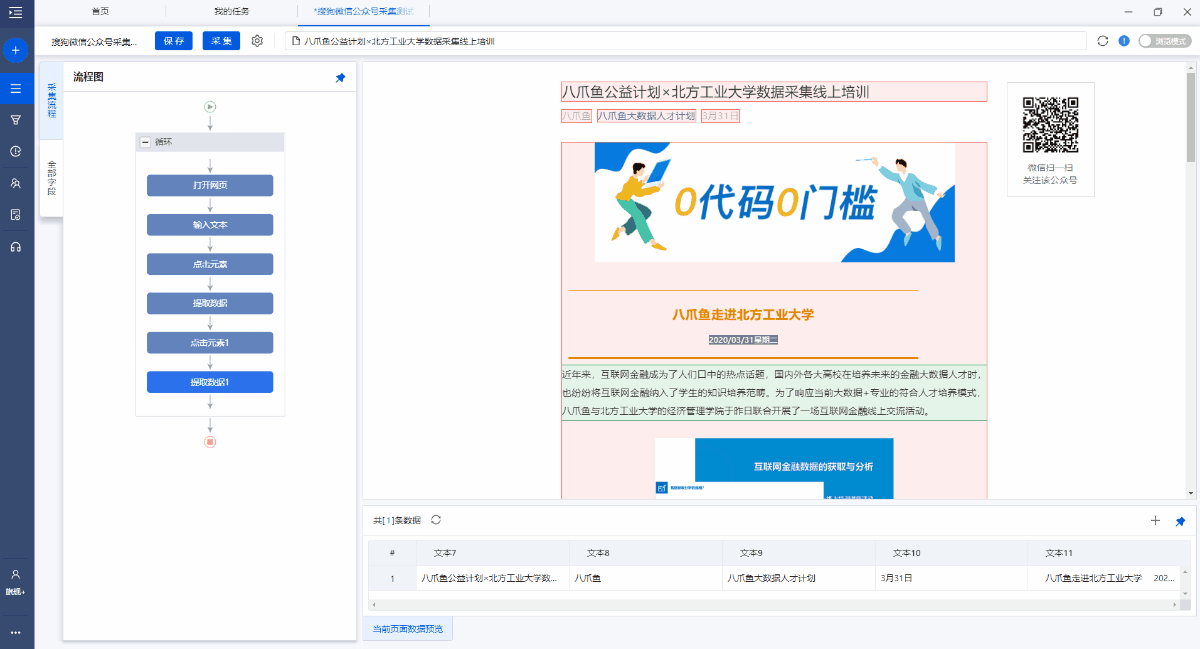Click the red stop end node in flowchart
The image size is (1200, 649).
pyautogui.click(x=210, y=441)
